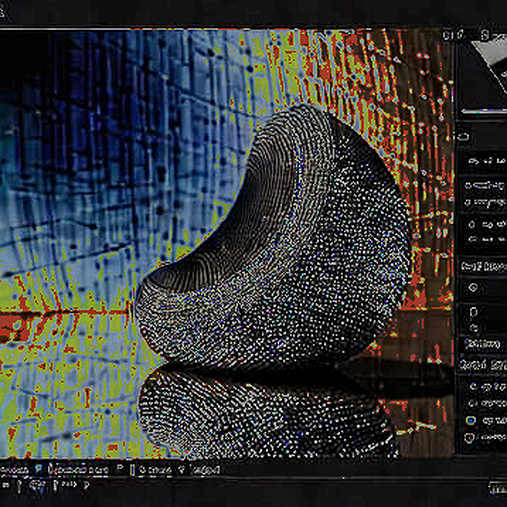Click the colored square icon in the bottom status bar
Screen dimensions: 507x507
(39, 469)
